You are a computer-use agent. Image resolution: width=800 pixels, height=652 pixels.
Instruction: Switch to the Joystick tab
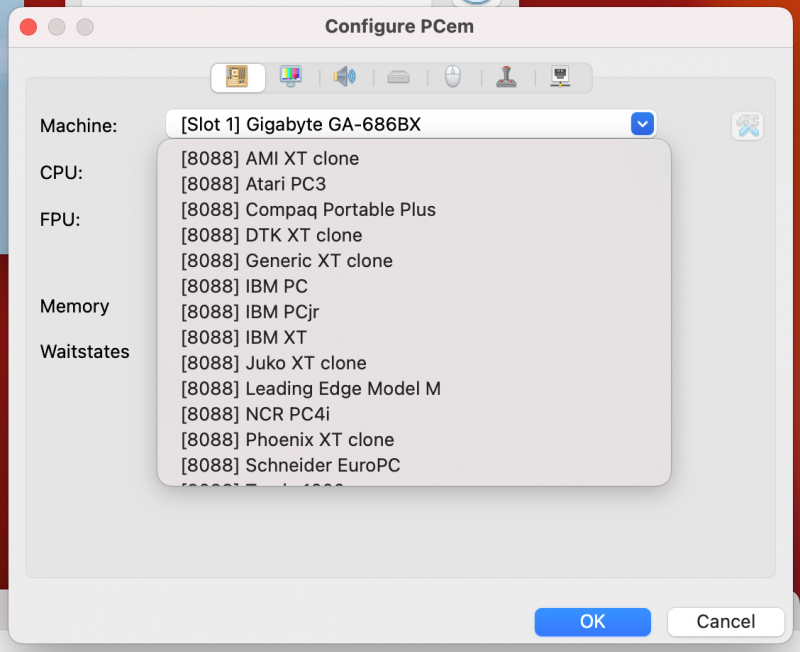click(507, 78)
